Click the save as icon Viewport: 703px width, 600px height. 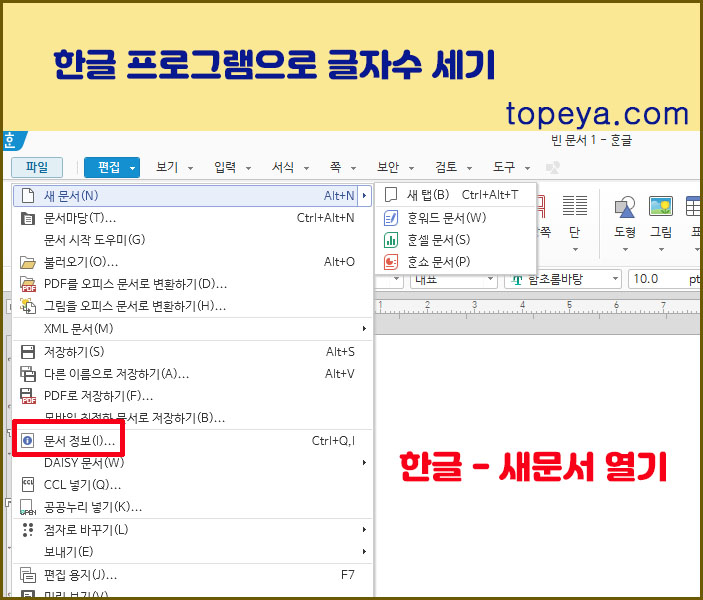tap(28, 374)
